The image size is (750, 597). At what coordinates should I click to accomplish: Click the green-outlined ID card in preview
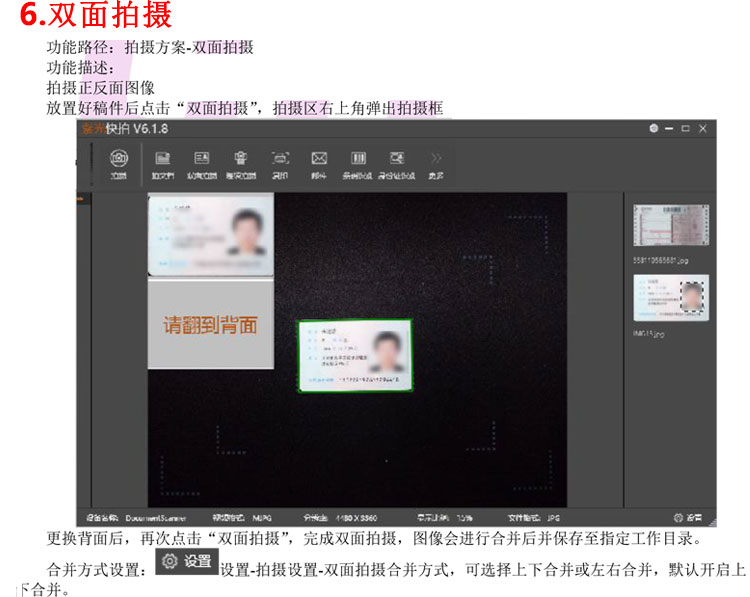click(354, 354)
